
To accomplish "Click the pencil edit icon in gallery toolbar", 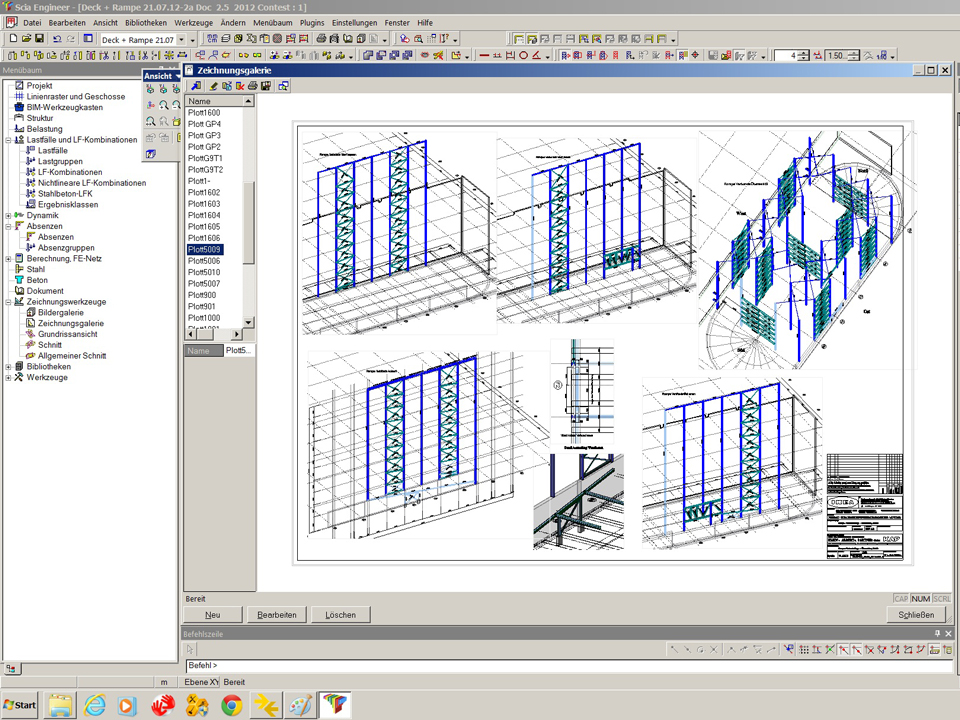I will click(x=213, y=86).
